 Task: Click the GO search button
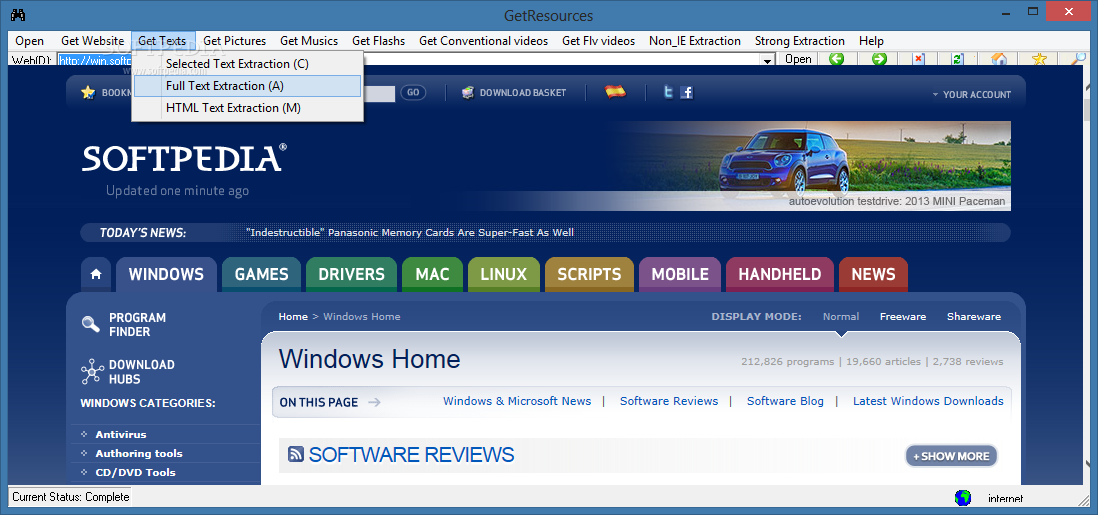(413, 92)
